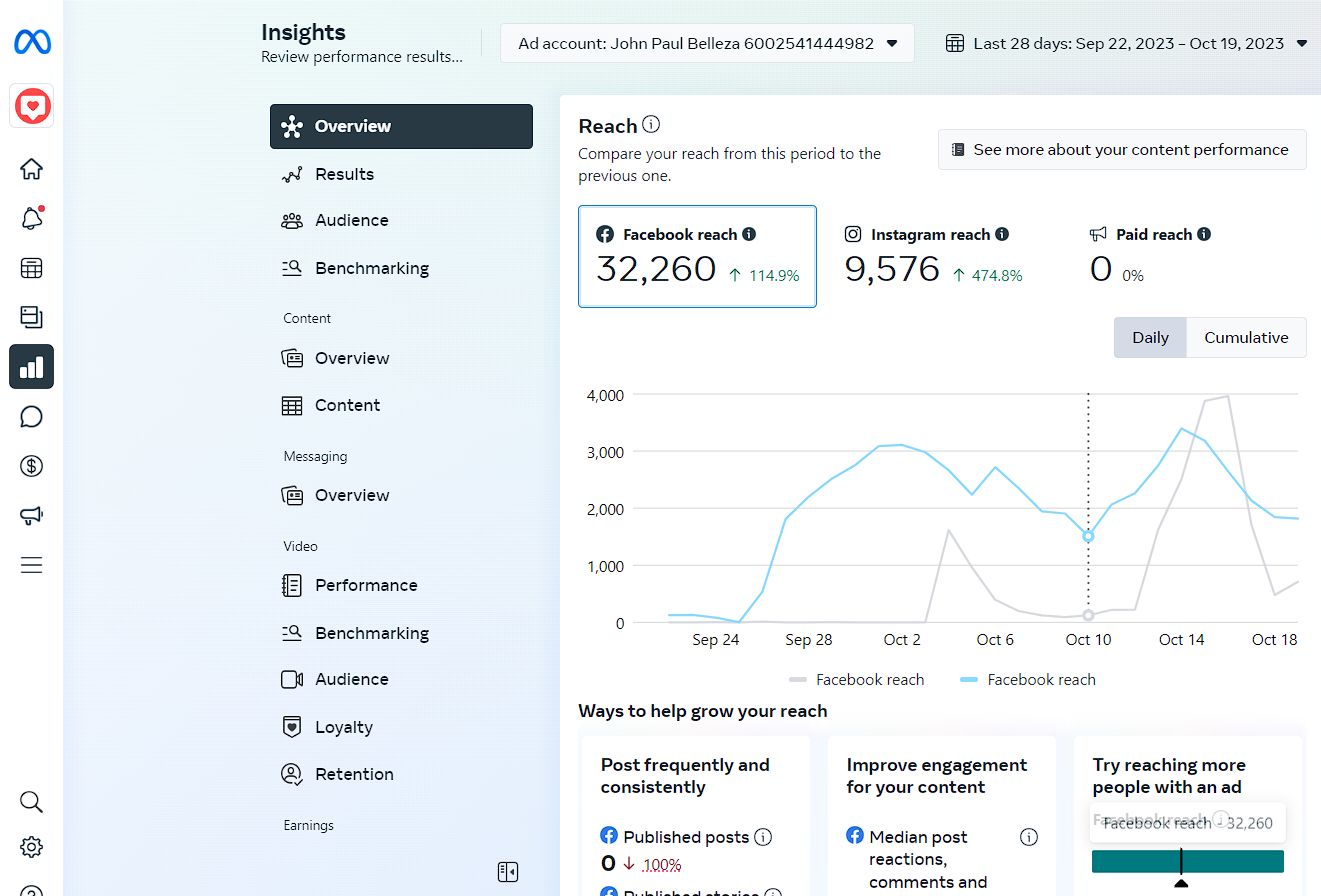The image size is (1321, 896).
Task: Expand the Ad account dropdown
Action: pos(707,44)
